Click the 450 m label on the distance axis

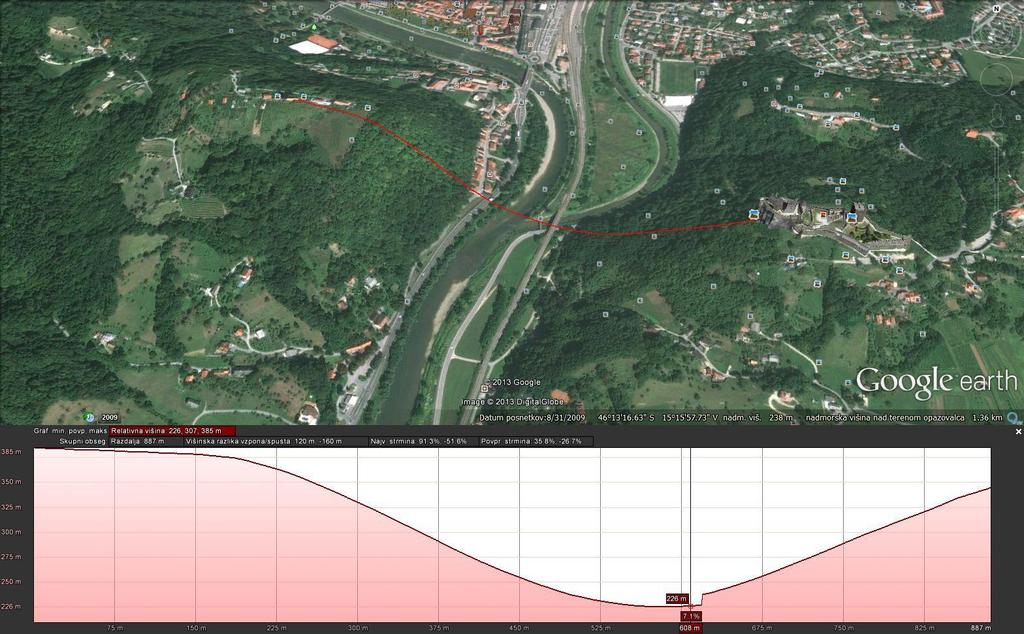[x=519, y=628]
